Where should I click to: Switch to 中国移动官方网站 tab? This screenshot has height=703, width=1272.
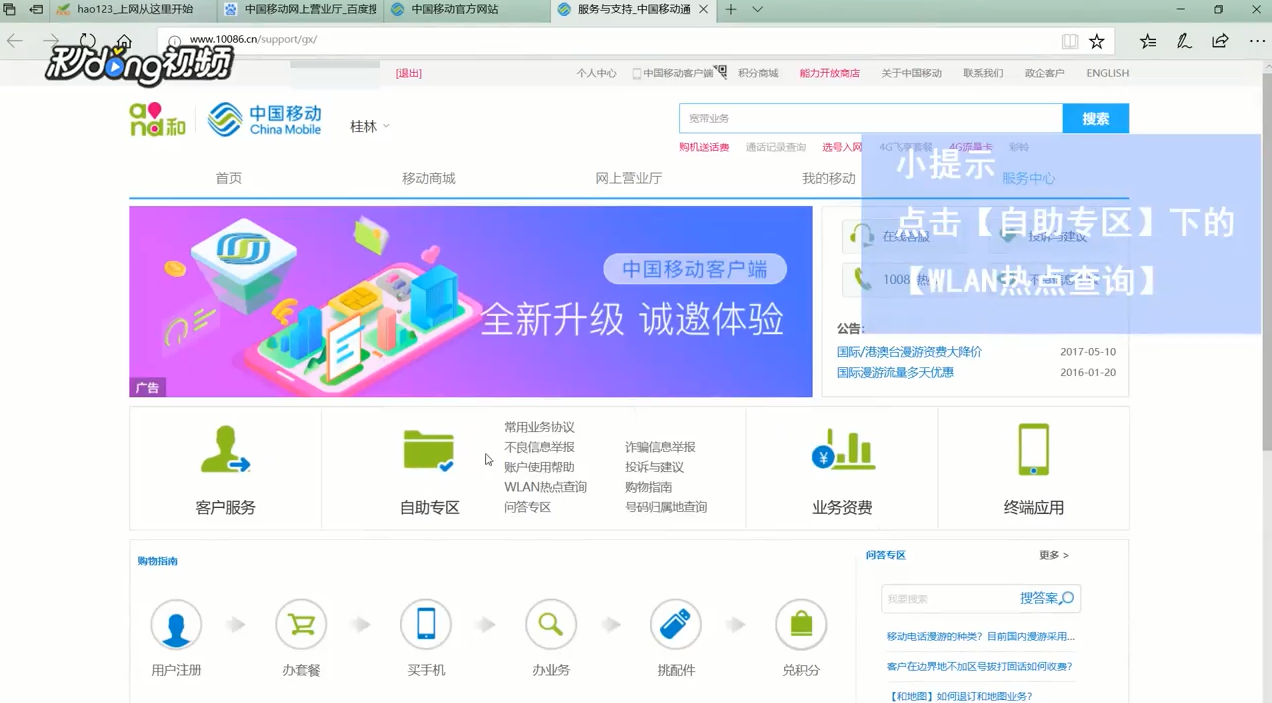(x=467, y=9)
